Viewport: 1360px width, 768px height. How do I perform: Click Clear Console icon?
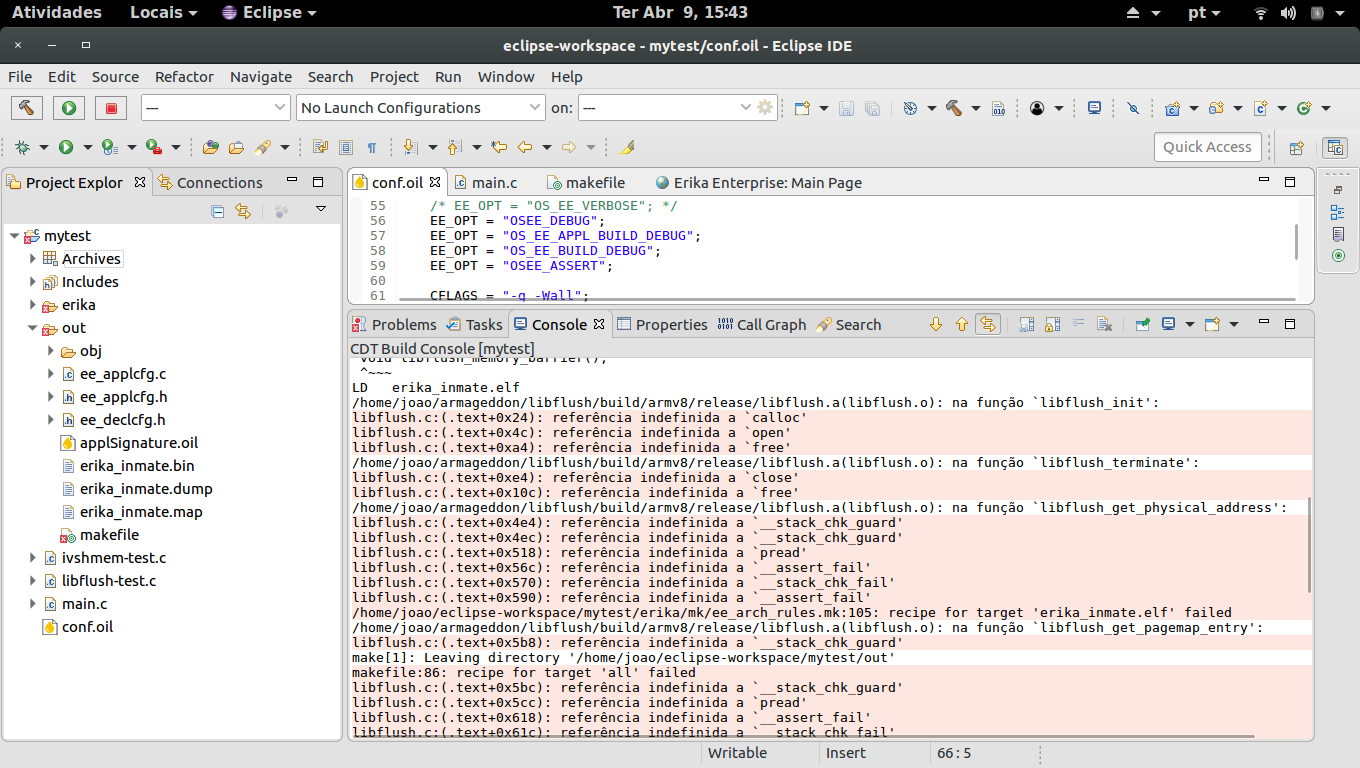(x=1104, y=324)
